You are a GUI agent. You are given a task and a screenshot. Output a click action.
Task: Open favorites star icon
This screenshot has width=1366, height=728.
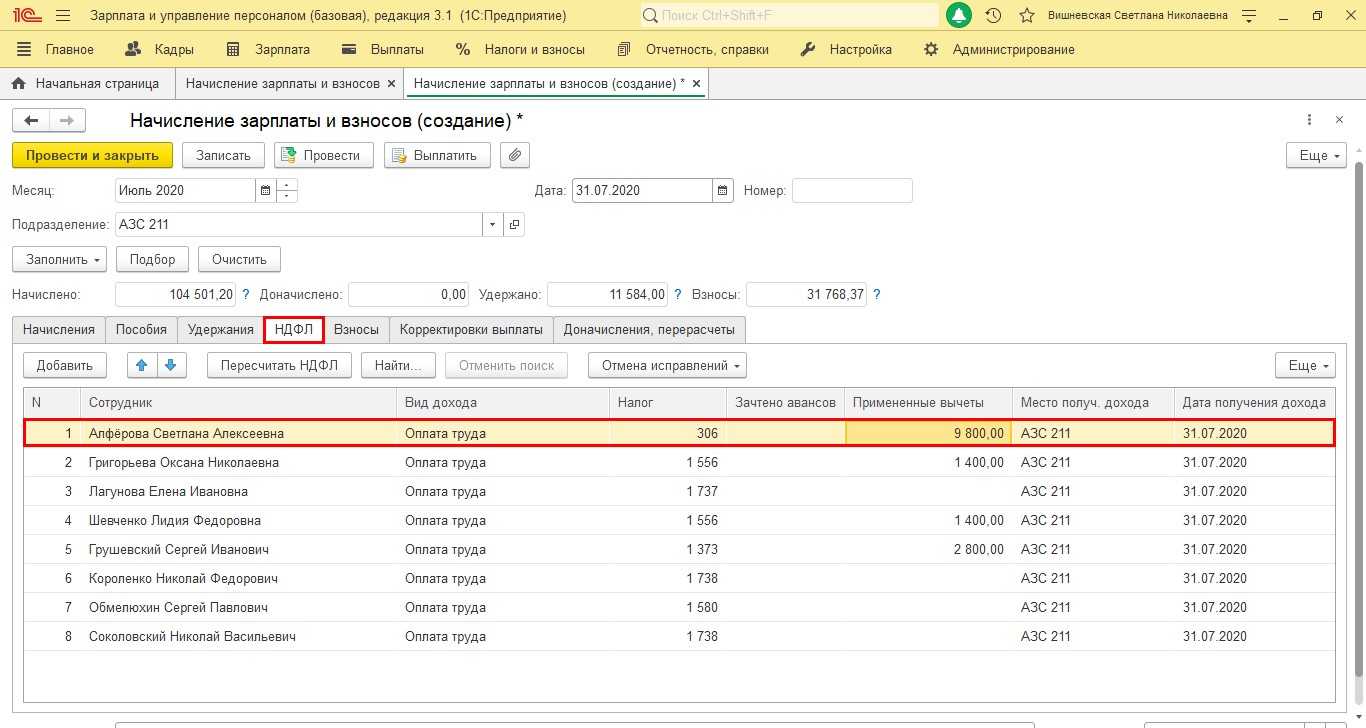pyautogui.click(x=1026, y=16)
